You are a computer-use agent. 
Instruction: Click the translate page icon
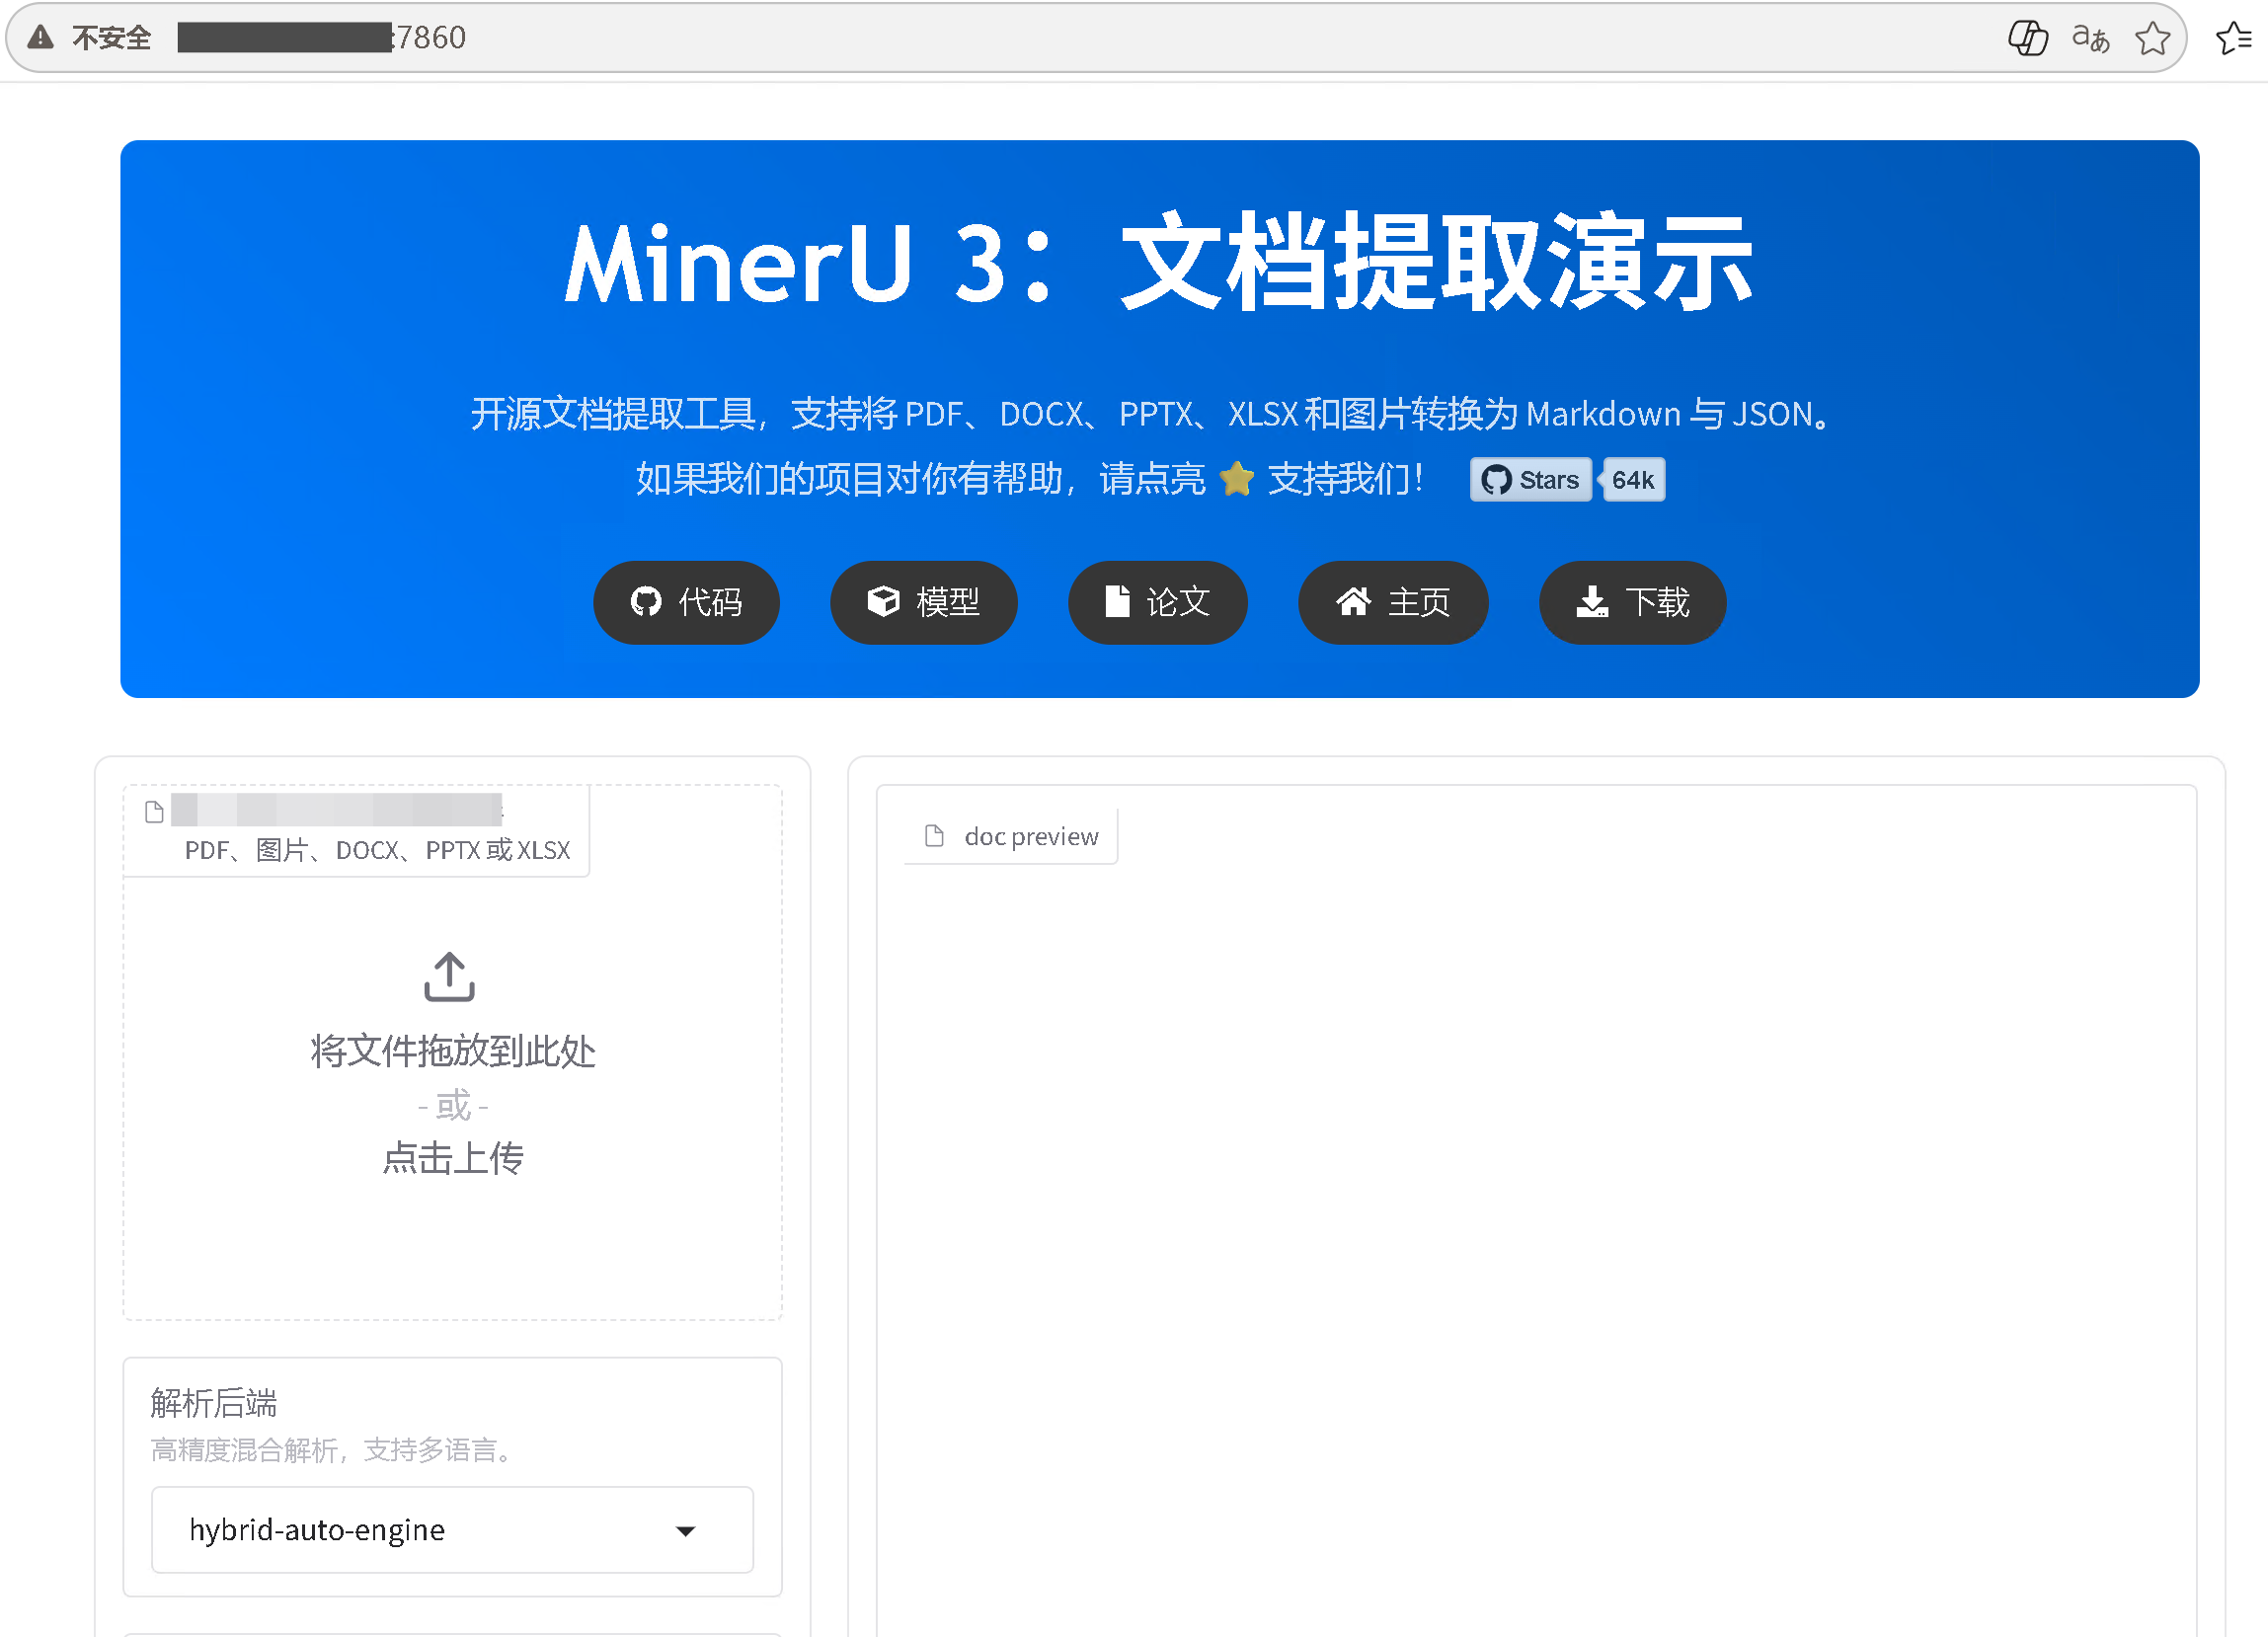click(x=2090, y=38)
